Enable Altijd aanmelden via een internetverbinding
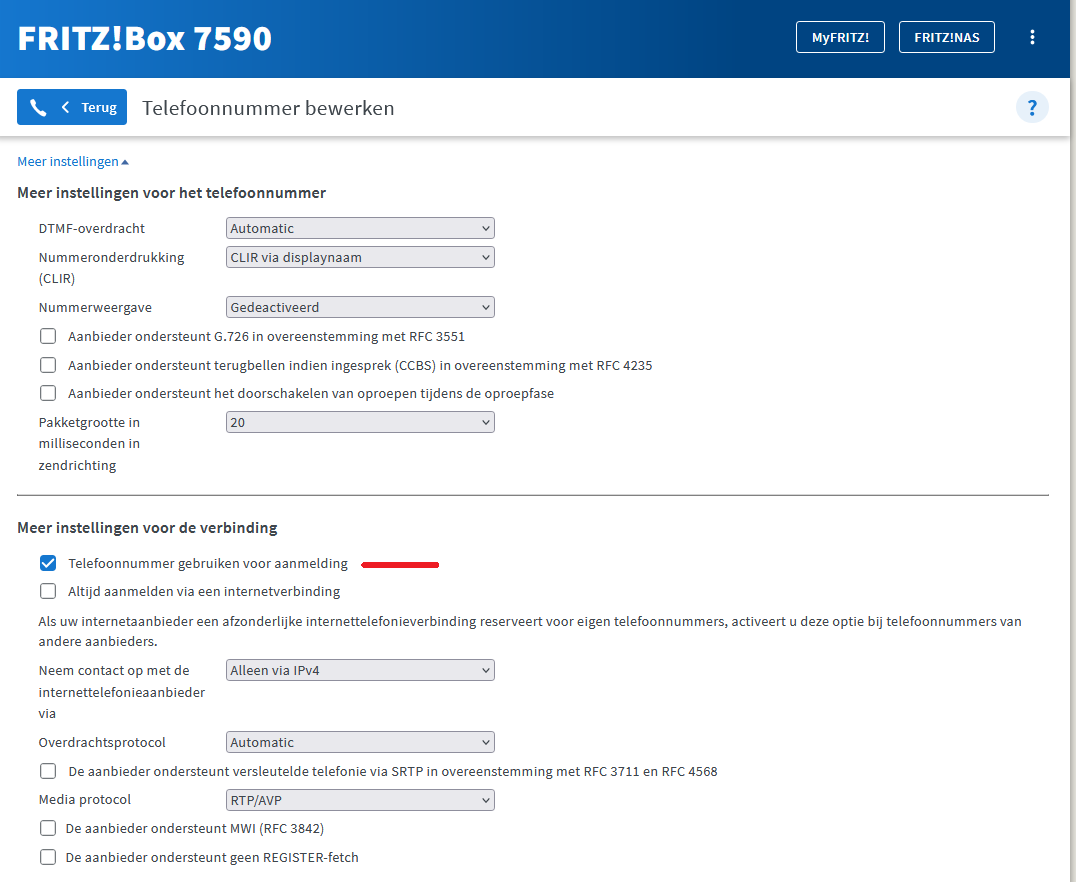Screen dimensions: 1076x882 click(x=48, y=592)
